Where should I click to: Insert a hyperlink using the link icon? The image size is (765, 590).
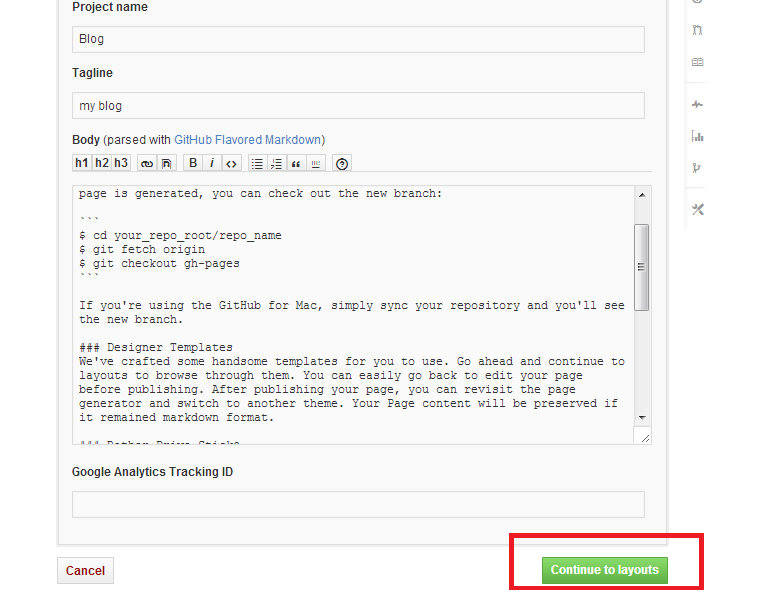(x=147, y=163)
